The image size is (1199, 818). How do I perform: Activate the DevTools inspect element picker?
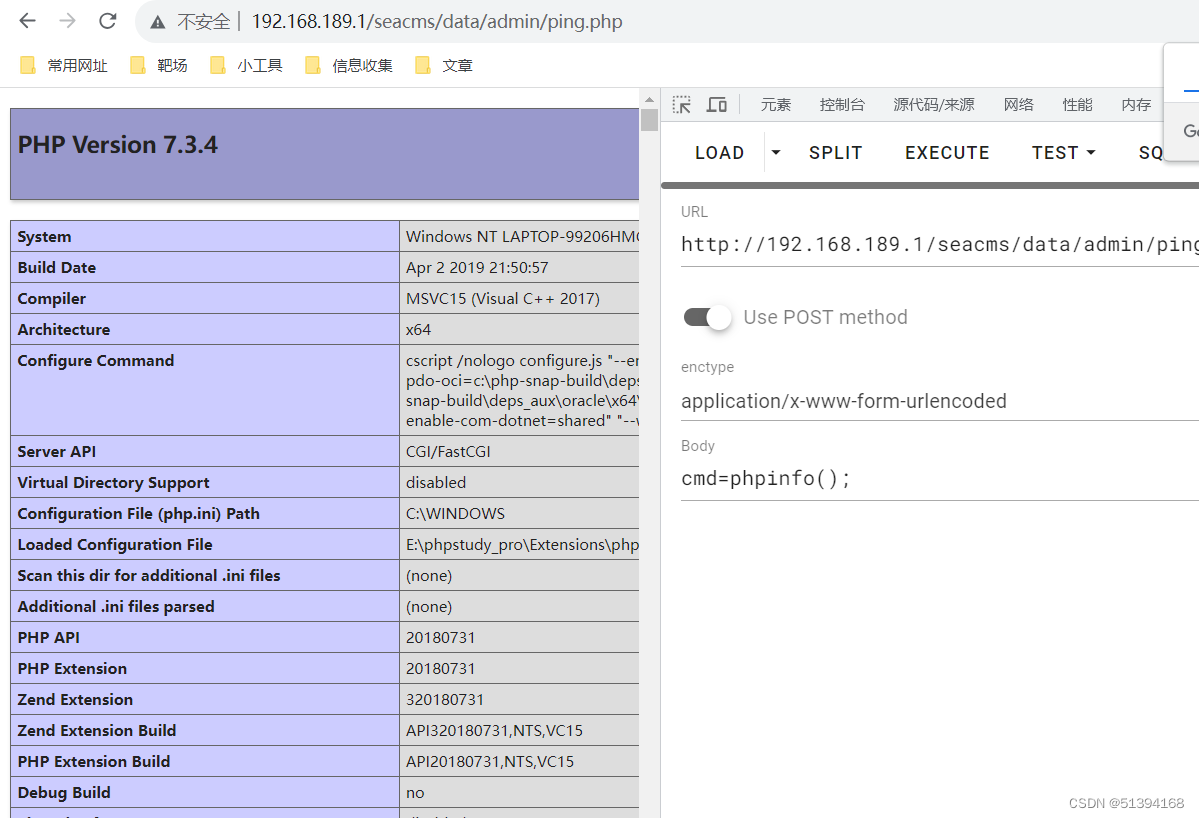coord(681,105)
